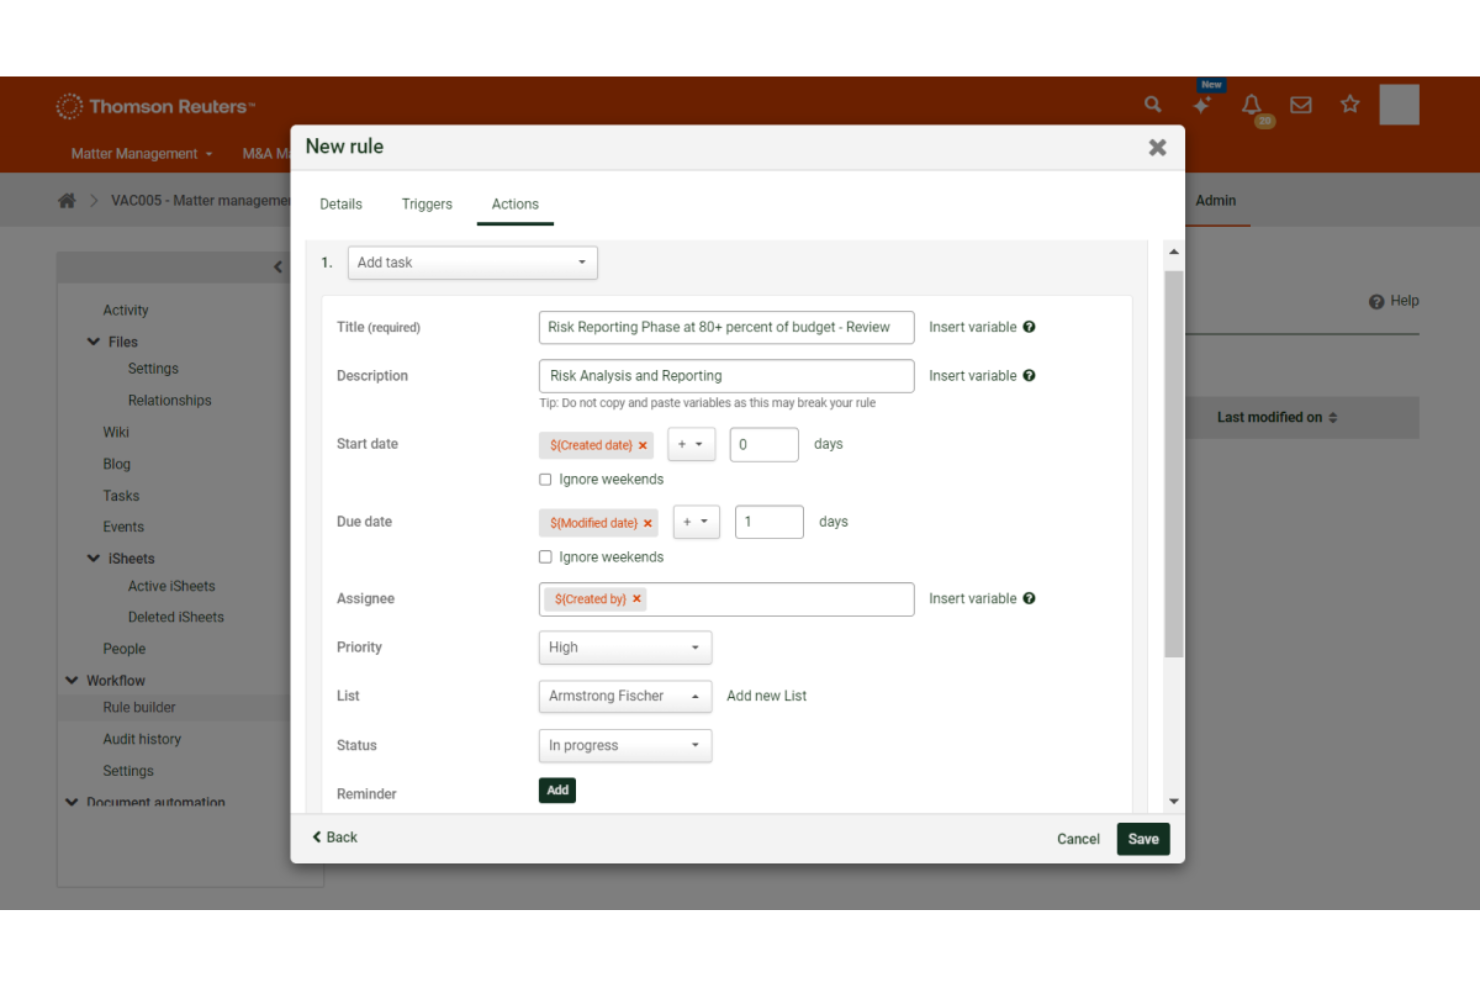The height and width of the screenshot is (987, 1480).
Task: Collapse the iSheets tree section
Action: (x=93, y=559)
